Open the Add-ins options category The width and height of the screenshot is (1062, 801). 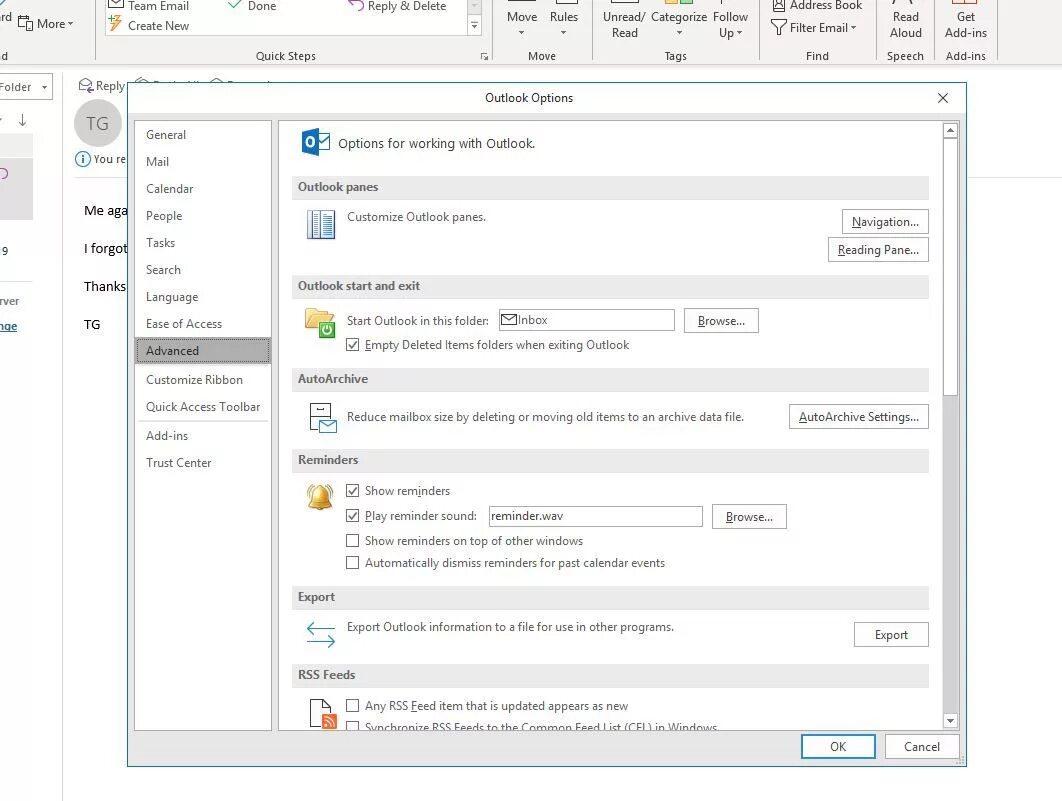[203, 436]
